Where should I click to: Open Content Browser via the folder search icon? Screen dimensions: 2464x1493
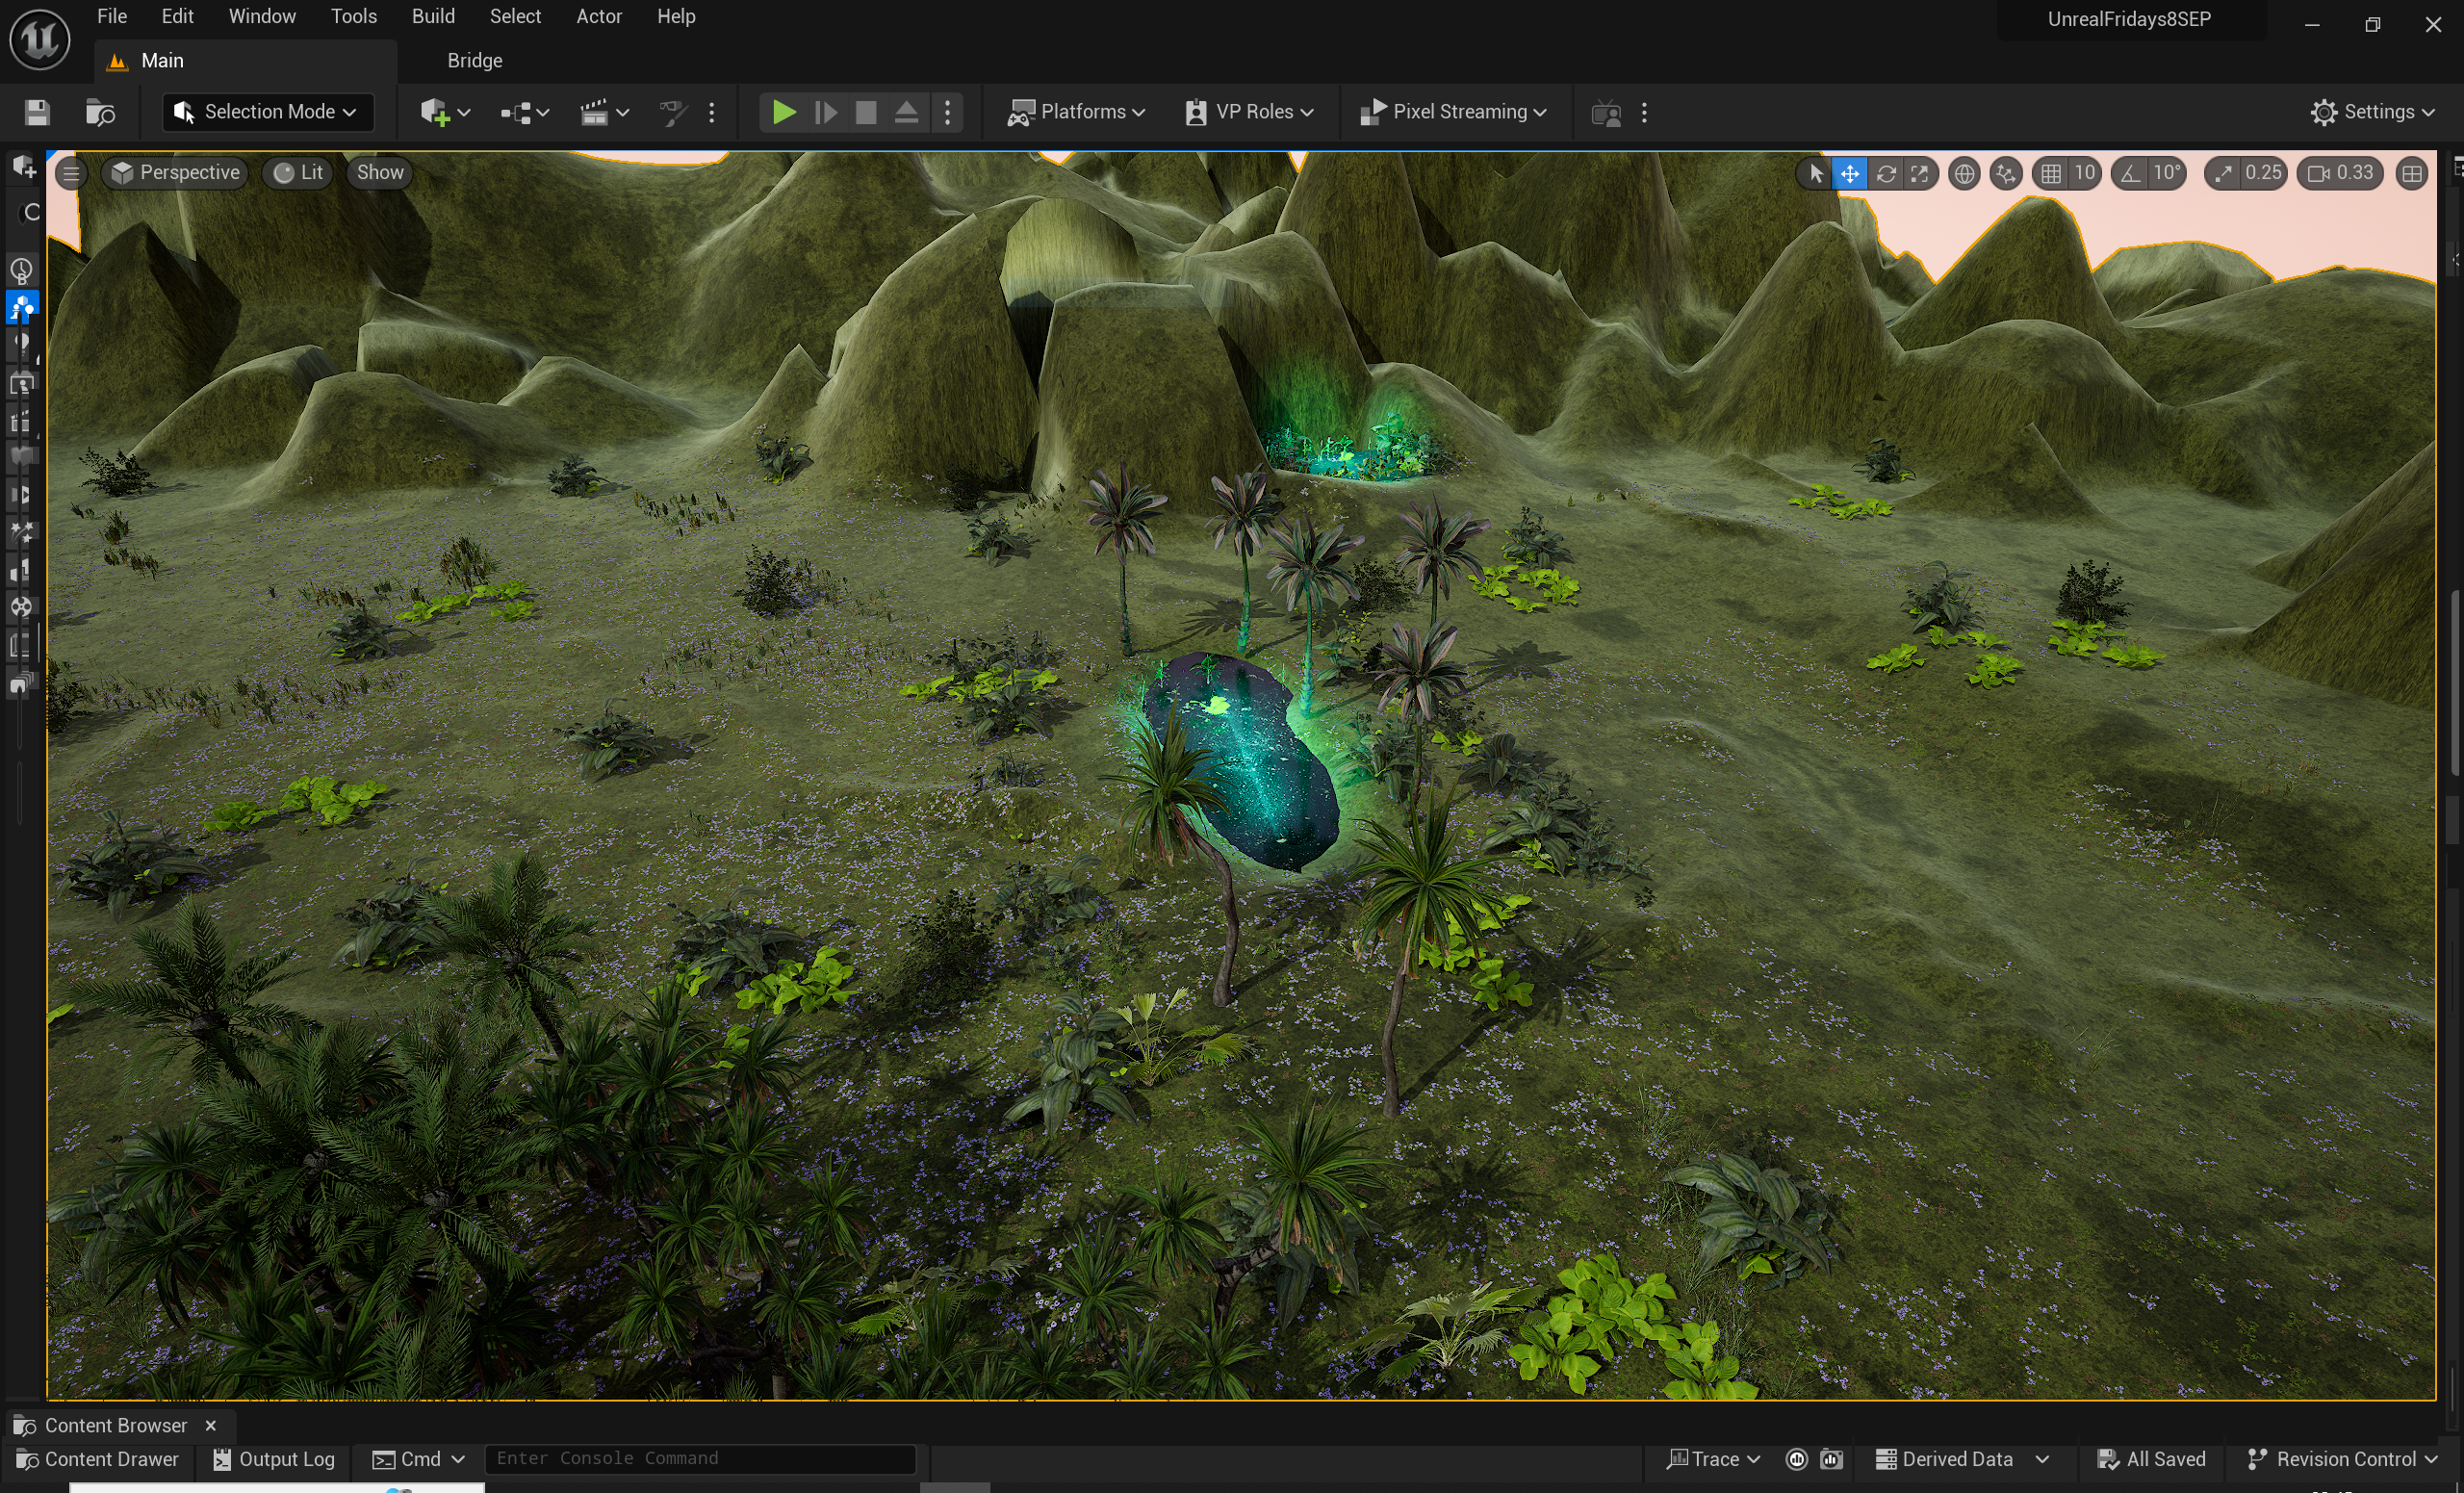100,112
